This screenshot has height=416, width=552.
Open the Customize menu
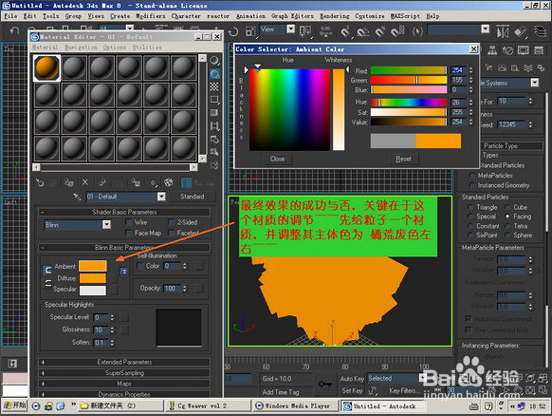point(370,16)
